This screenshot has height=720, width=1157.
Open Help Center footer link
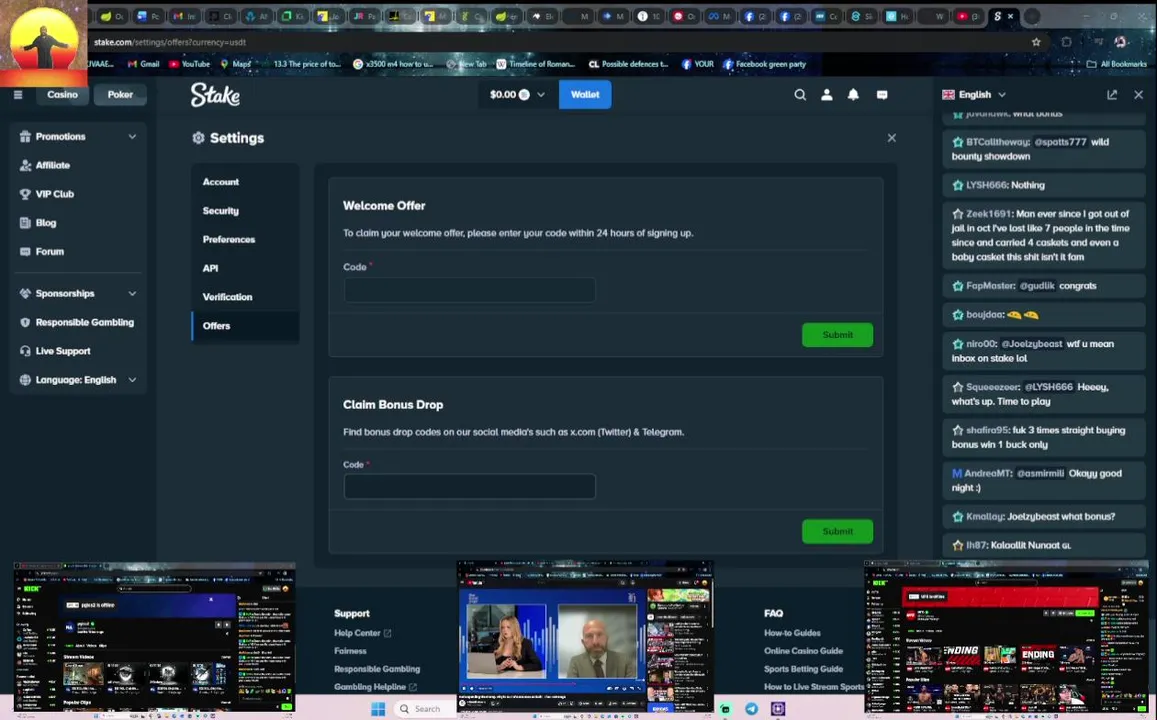[x=362, y=633]
